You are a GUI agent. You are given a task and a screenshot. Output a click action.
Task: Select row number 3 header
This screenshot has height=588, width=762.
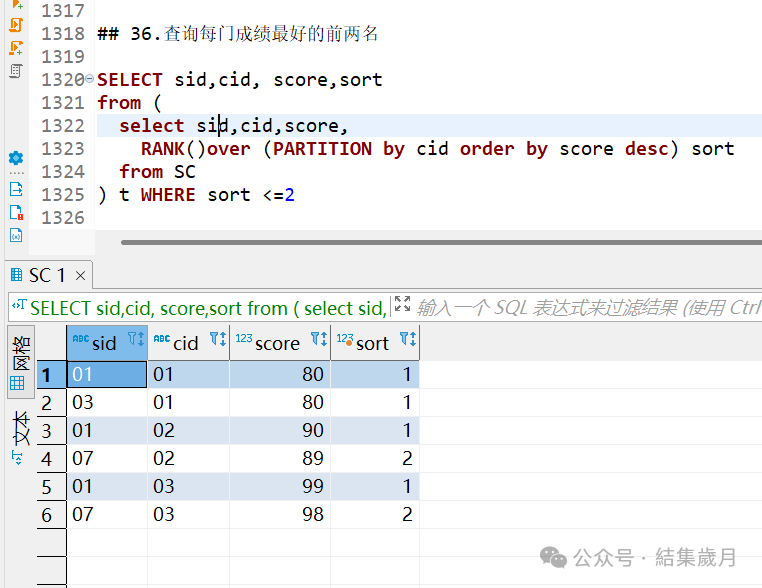51,431
